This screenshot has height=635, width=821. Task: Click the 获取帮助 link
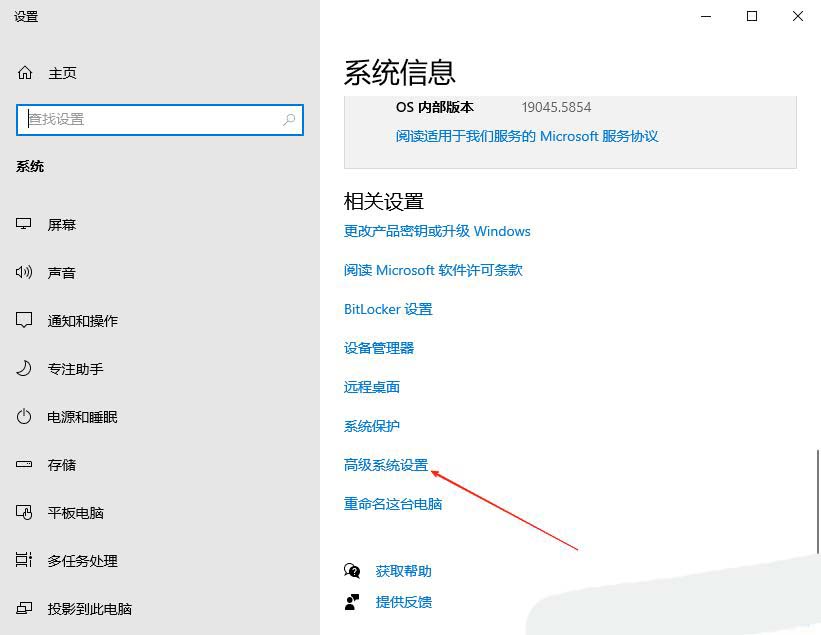403,571
